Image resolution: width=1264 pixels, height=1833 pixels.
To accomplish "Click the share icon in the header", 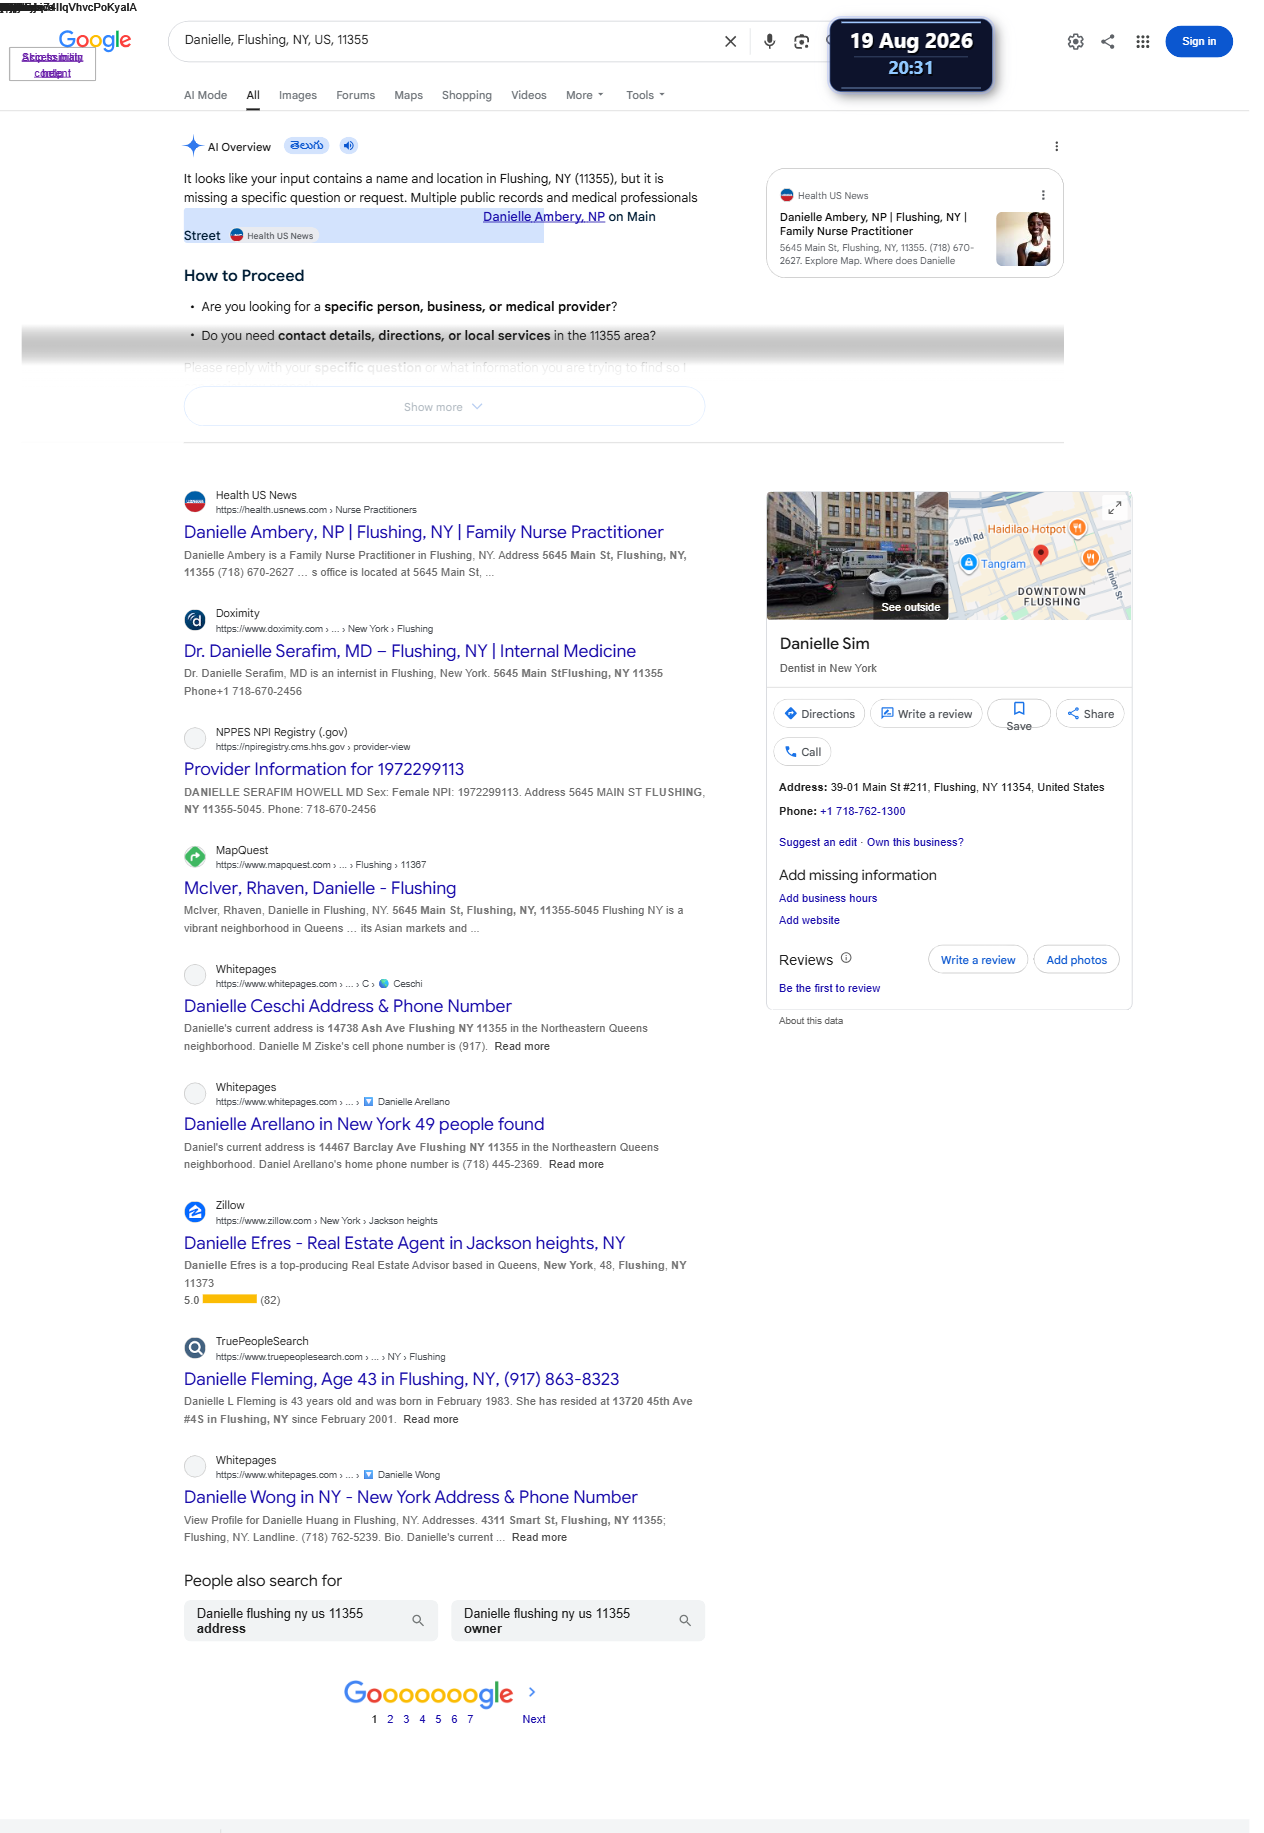I will [1108, 41].
